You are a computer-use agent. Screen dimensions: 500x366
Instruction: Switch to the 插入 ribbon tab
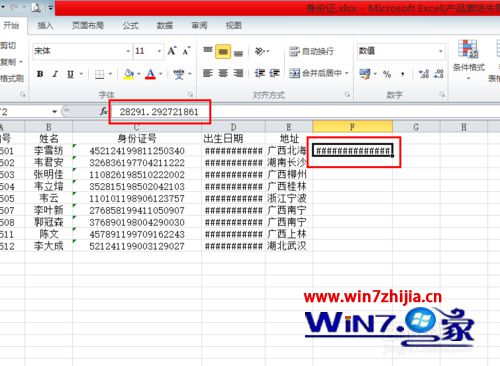[x=45, y=25]
